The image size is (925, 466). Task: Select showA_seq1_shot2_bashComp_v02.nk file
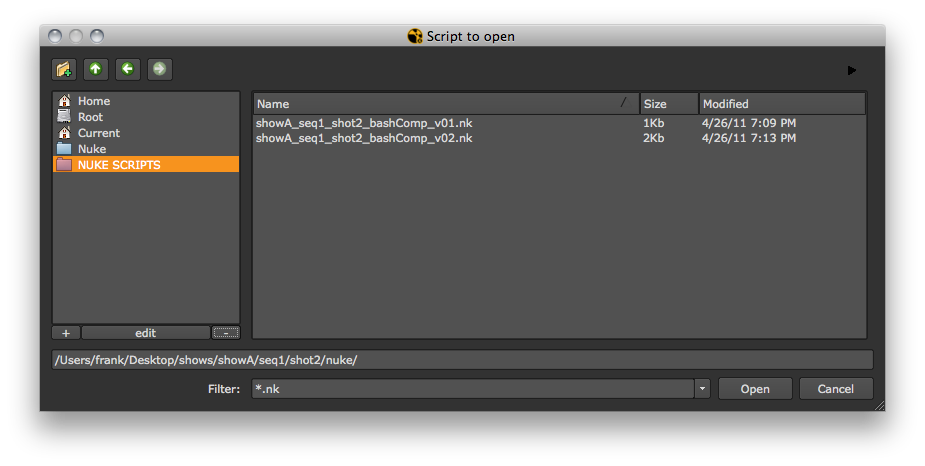(x=364, y=138)
